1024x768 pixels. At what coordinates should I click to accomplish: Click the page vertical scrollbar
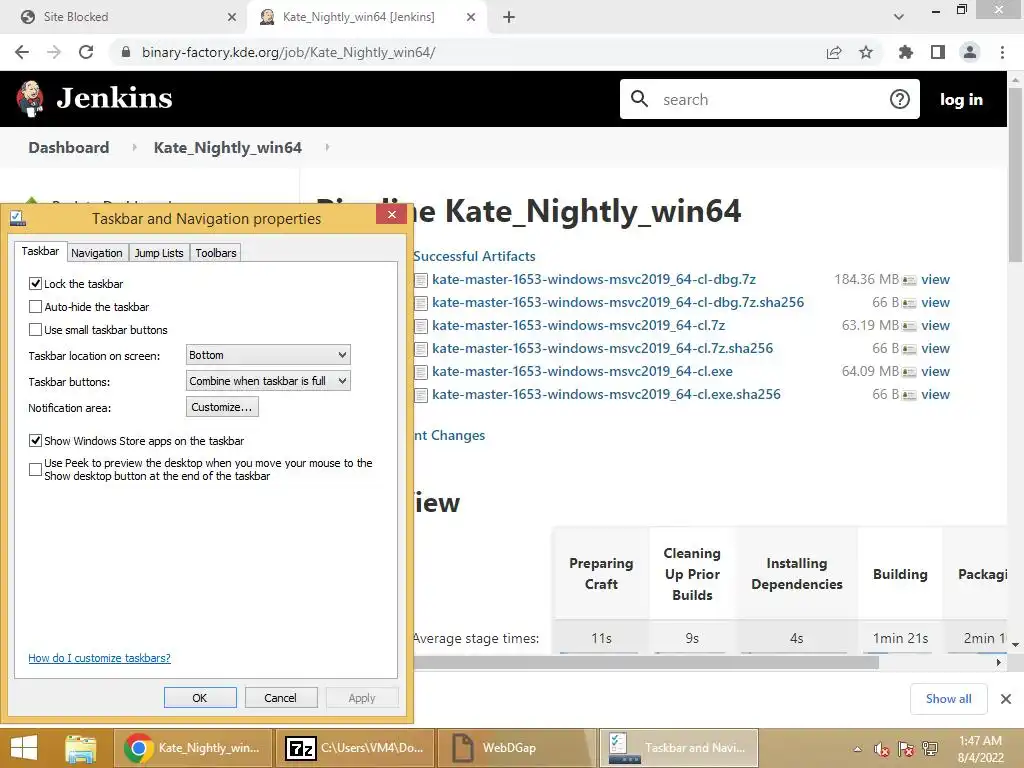click(x=1015, y=173)
